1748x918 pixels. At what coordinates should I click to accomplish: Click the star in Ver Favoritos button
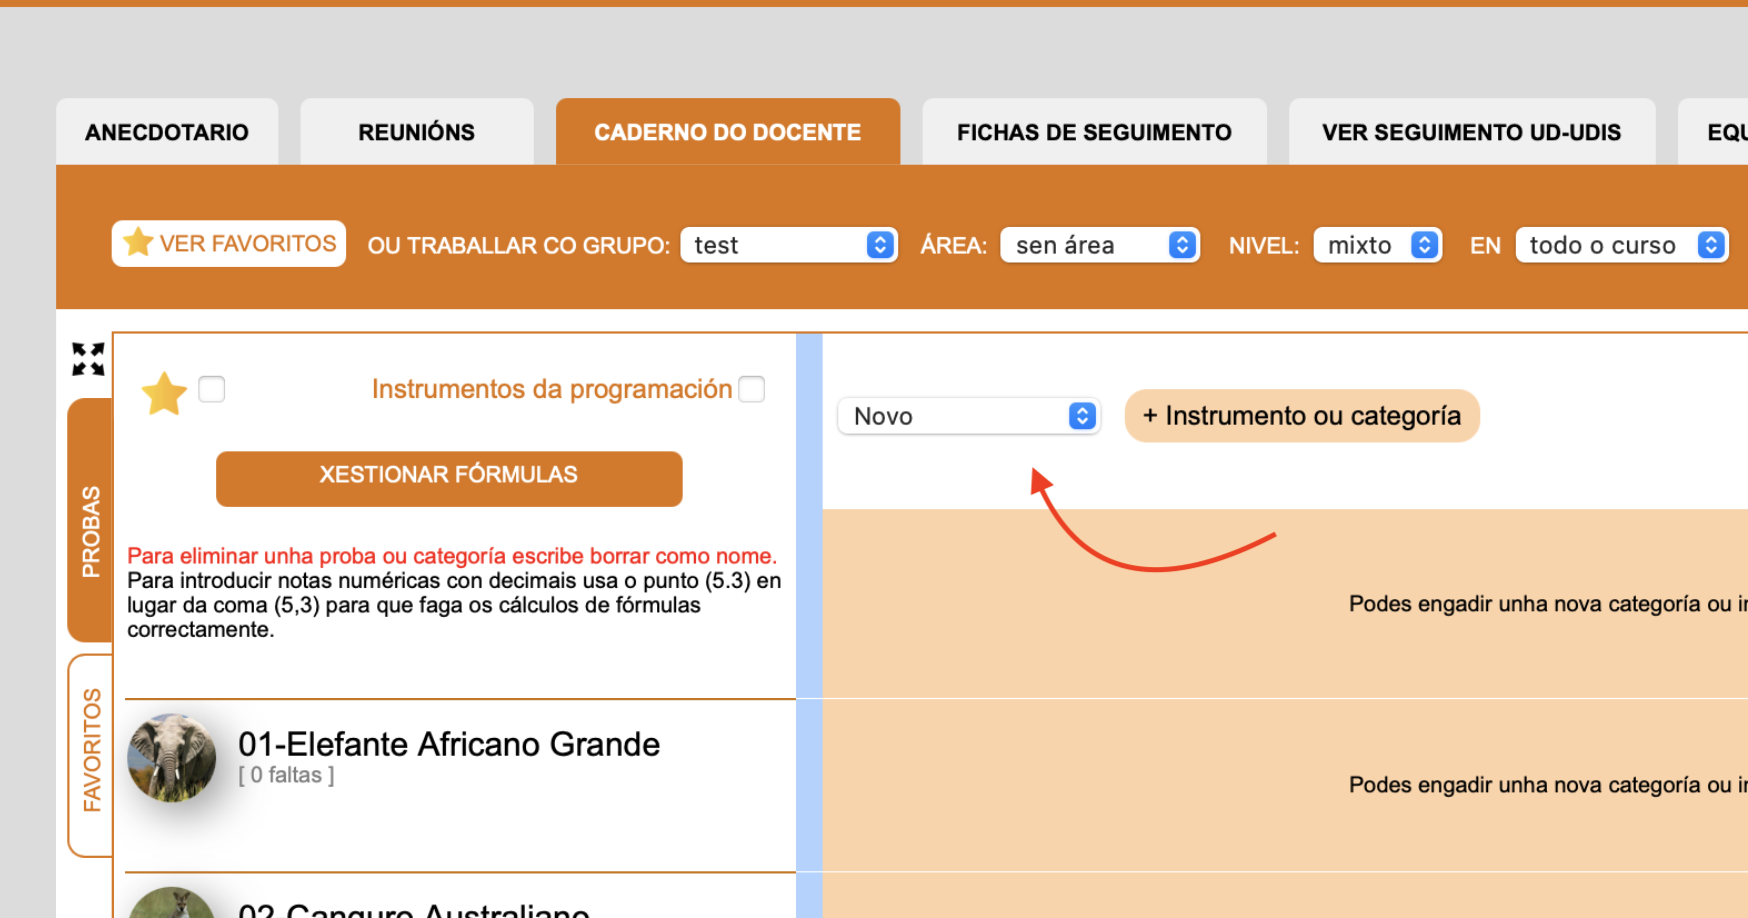[x=138, y=242]
